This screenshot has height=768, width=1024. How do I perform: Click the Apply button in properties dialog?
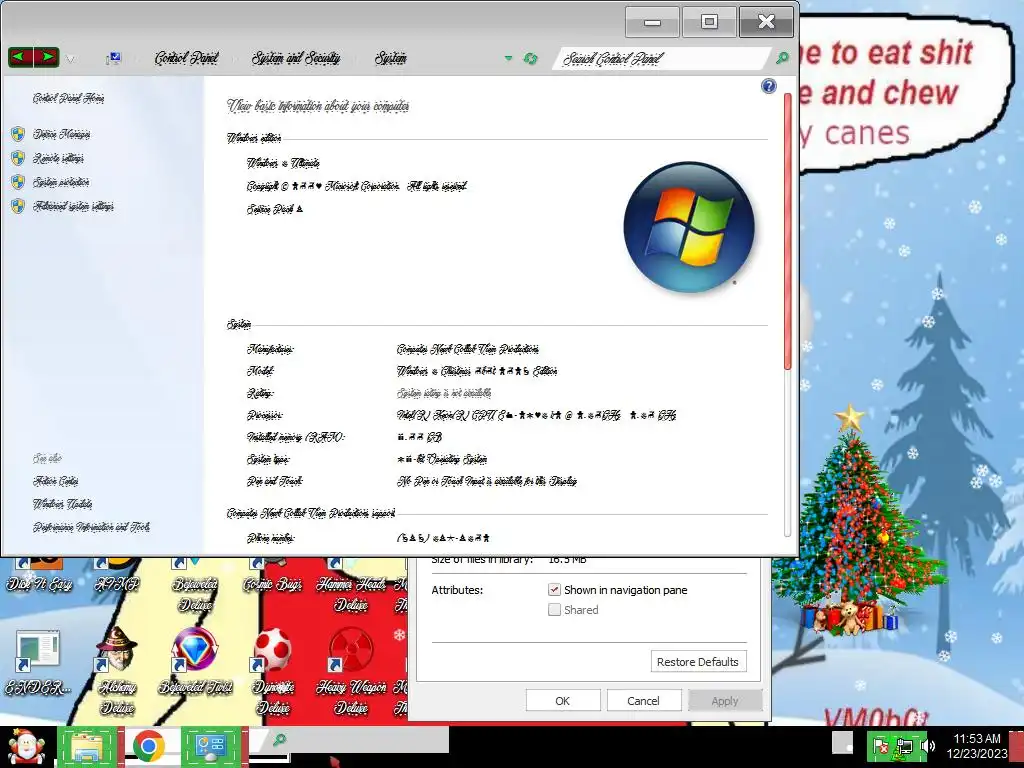pyautogui.click(x=725, y=701)
